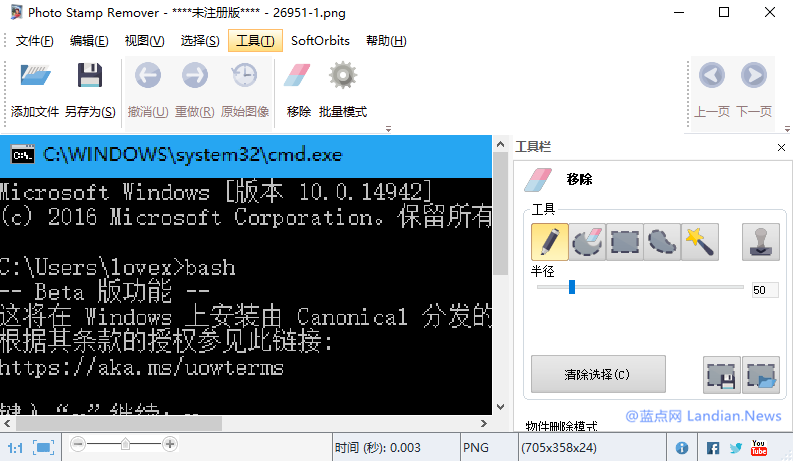Open the 工具(T) menu
This screenshot has width=793, height=461.
[255, 41]
